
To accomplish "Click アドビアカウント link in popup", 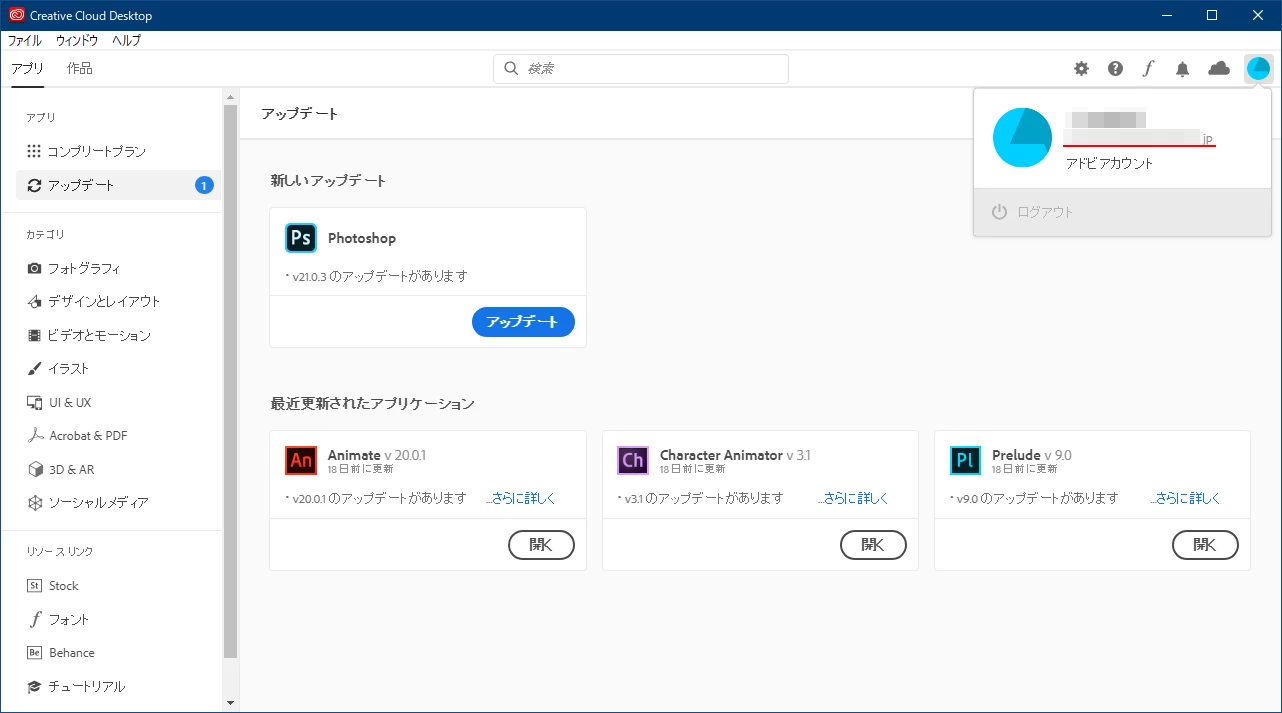I will pyautogui.click(x=1109, y=163).
